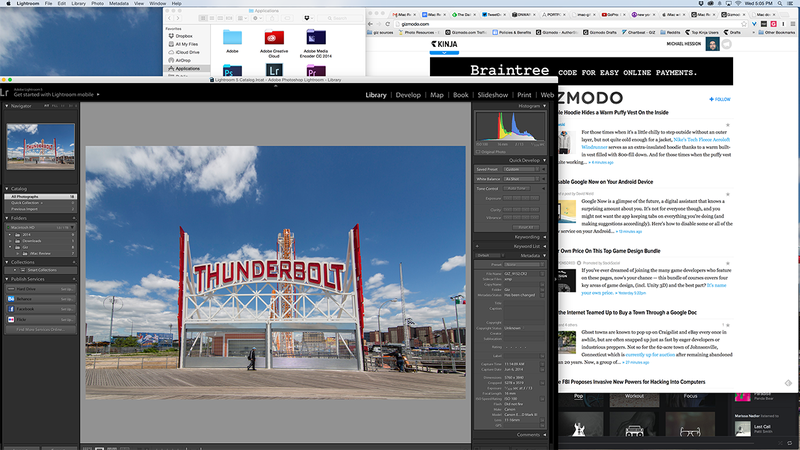Open Photoshop app icon in Finder

pyautogui.click(x=232, y=70)
